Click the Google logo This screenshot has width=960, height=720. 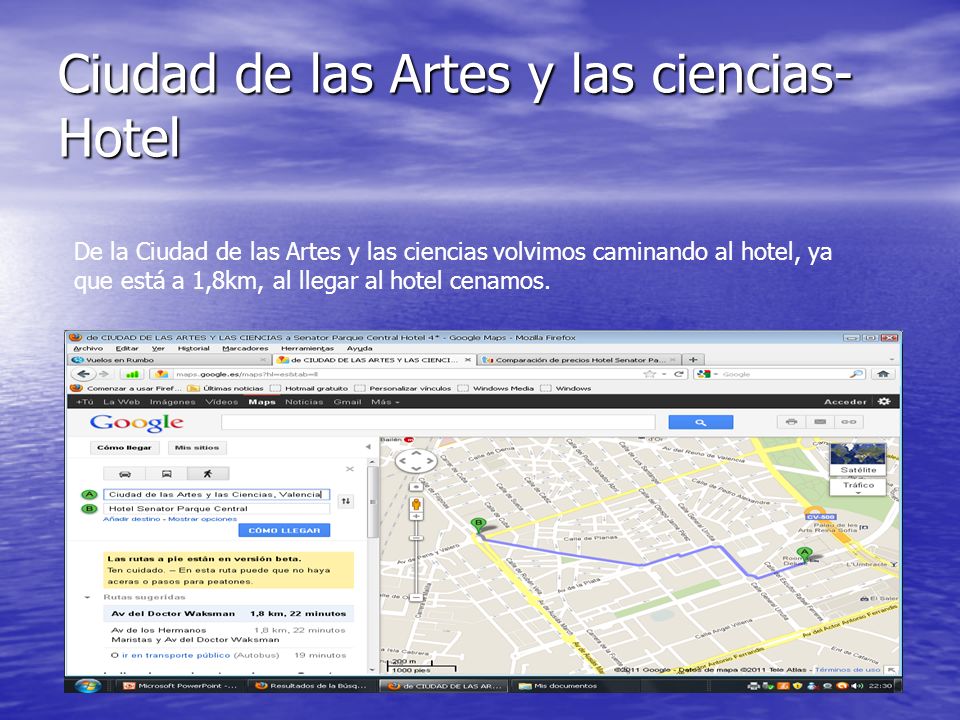pos(137,422)
